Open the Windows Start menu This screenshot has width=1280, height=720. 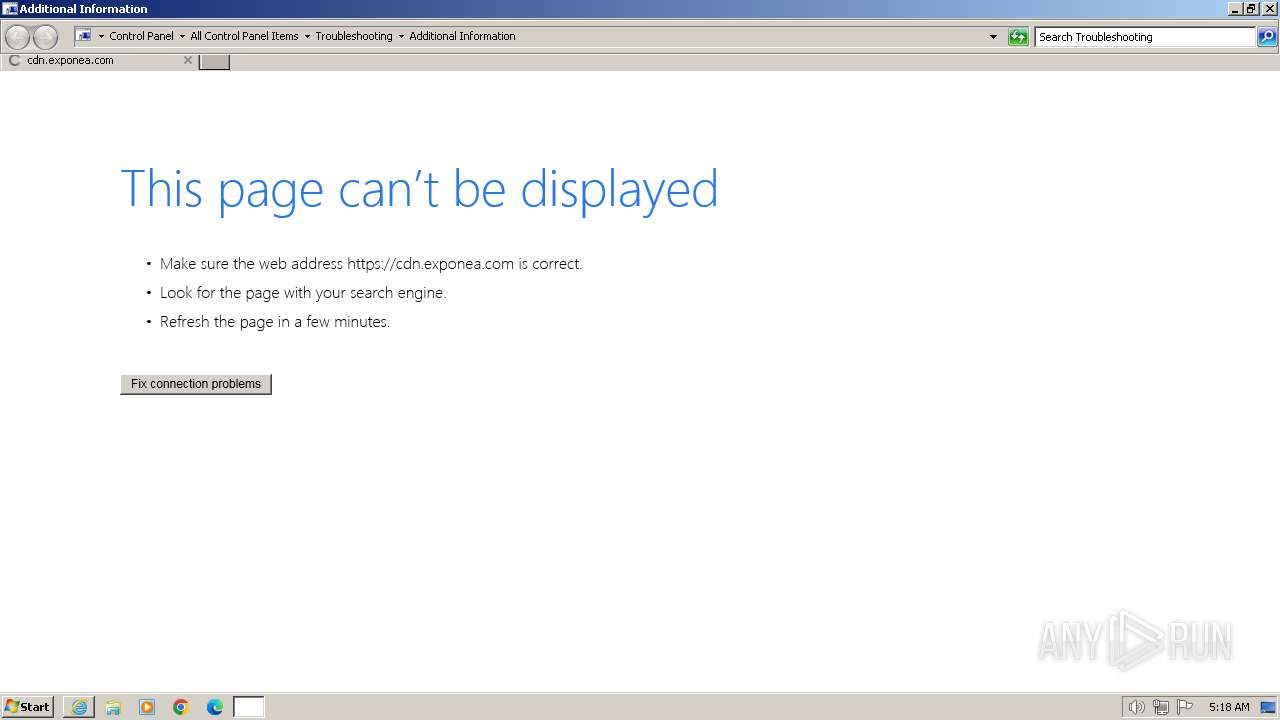pyautogui.click(x=27, y=707)
